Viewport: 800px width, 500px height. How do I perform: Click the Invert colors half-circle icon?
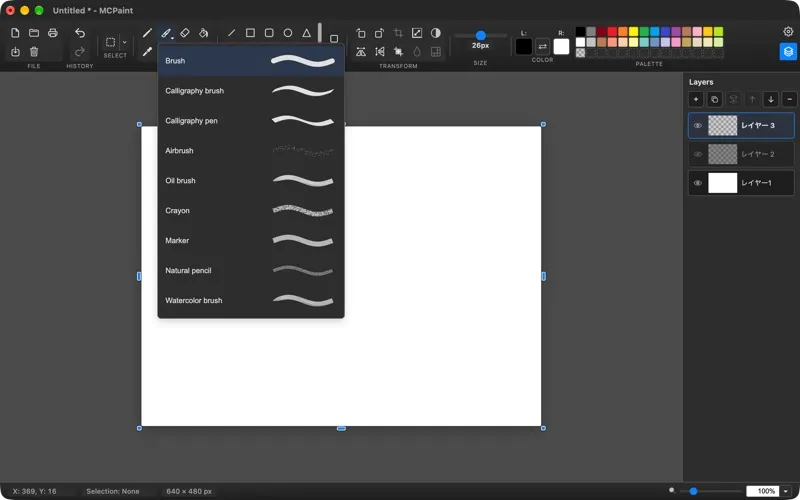point(436,33)
